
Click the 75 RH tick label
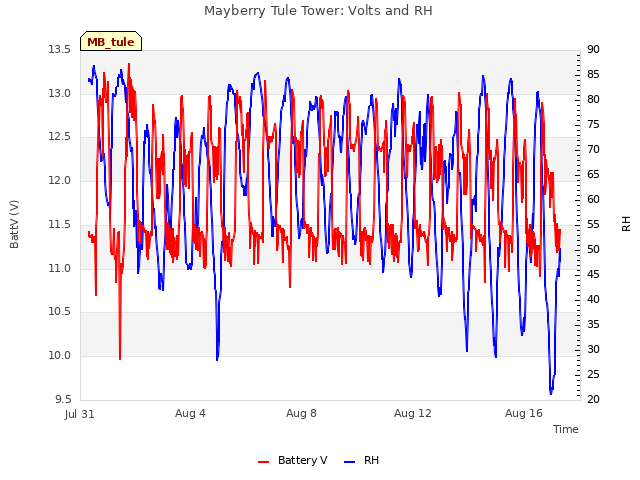pos(593,124)
